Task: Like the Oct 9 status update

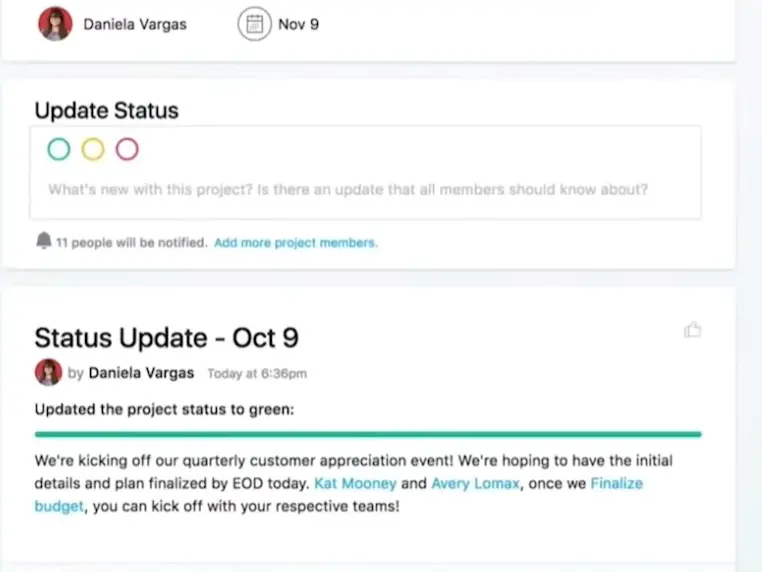Action: click(x=692, y=330)
